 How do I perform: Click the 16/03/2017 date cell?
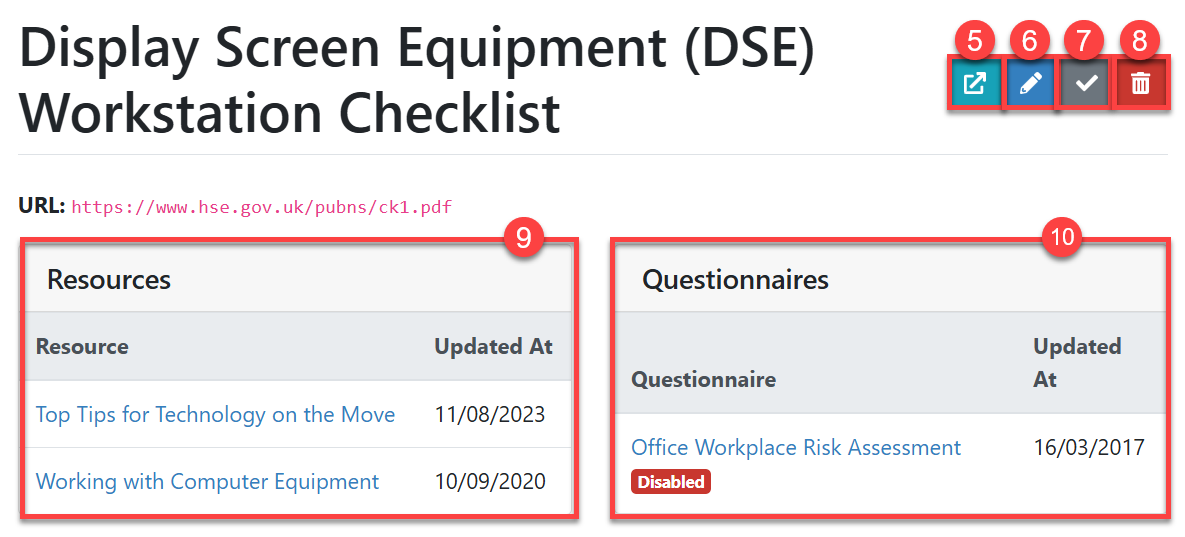1089,447
